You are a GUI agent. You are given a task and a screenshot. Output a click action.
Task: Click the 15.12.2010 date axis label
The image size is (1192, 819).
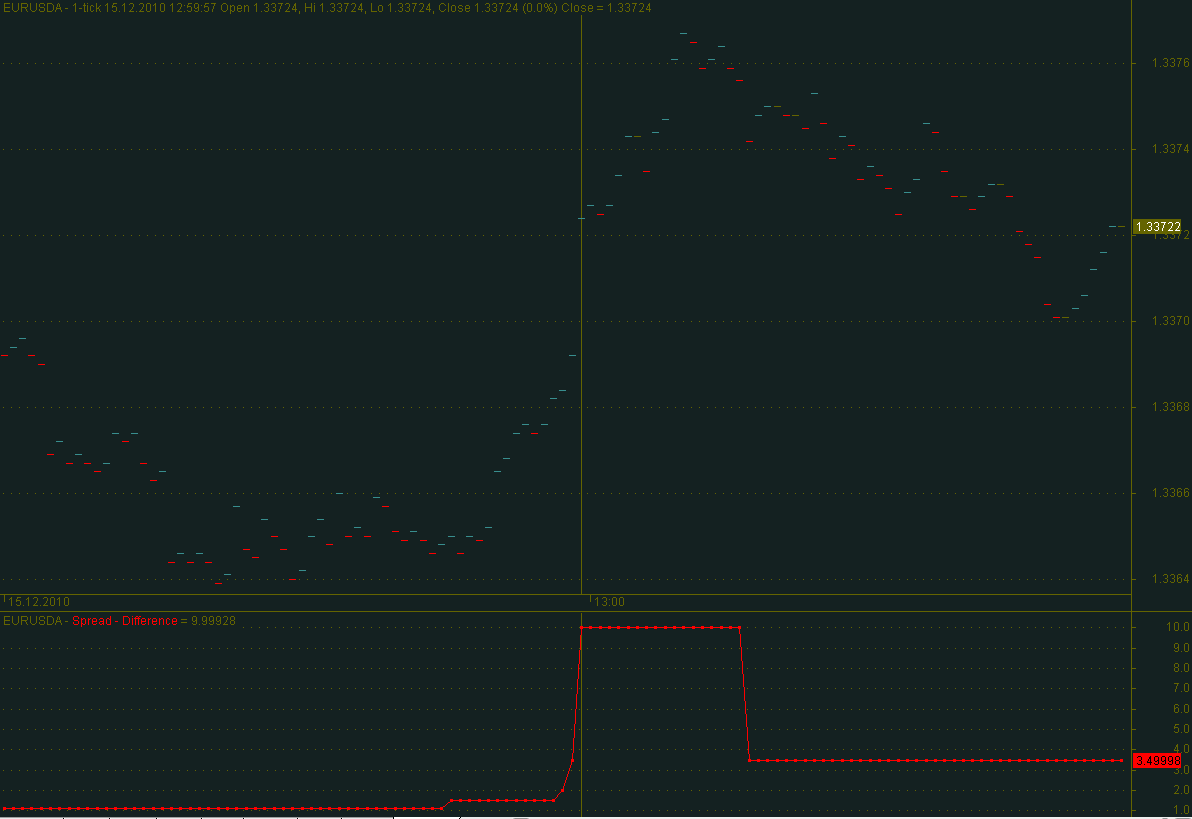39,602
